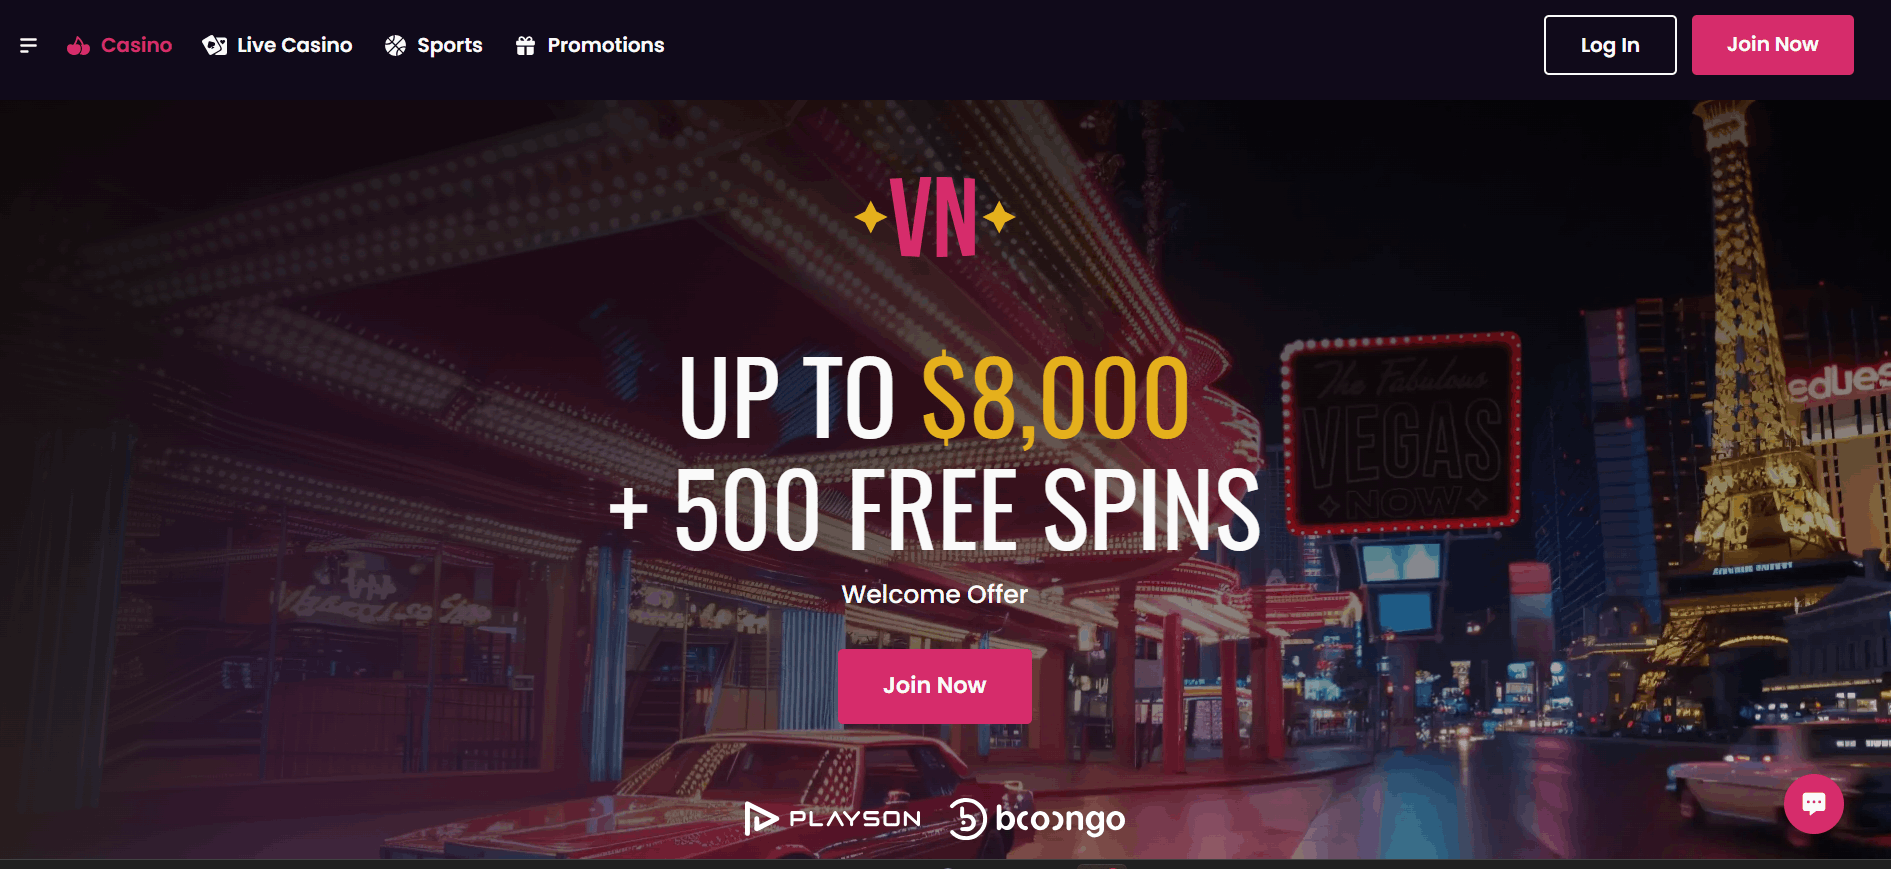Click the ball icon beside Sports
Screen dimensions: 1891x869
(x=396, y=45)
